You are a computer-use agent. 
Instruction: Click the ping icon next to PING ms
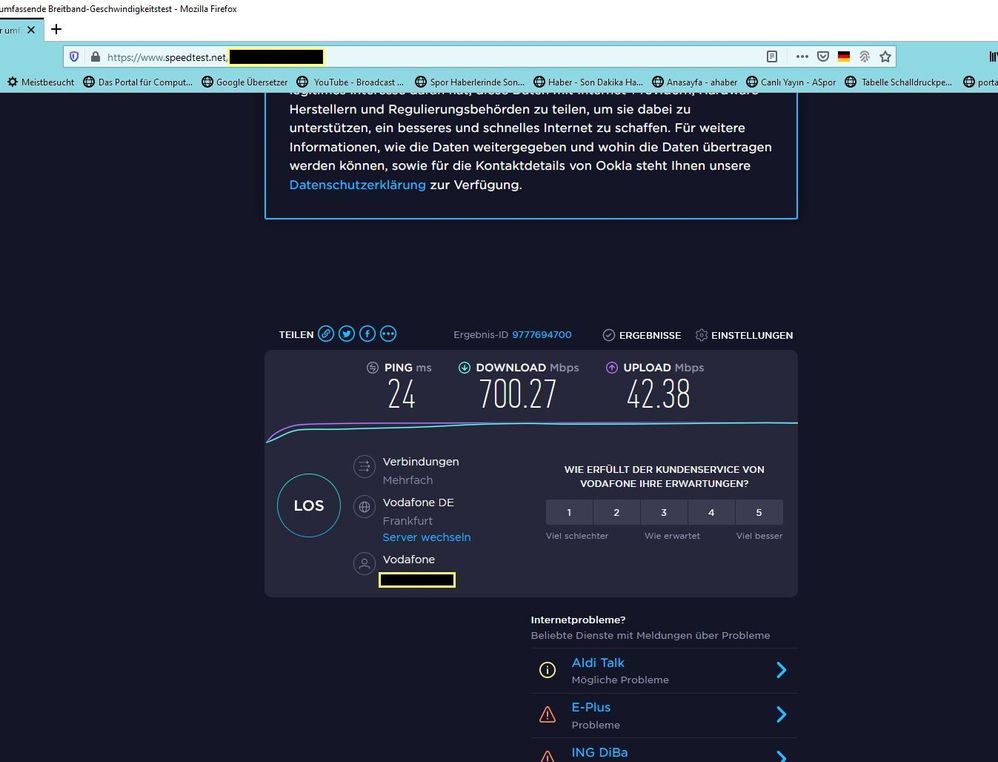372,368
